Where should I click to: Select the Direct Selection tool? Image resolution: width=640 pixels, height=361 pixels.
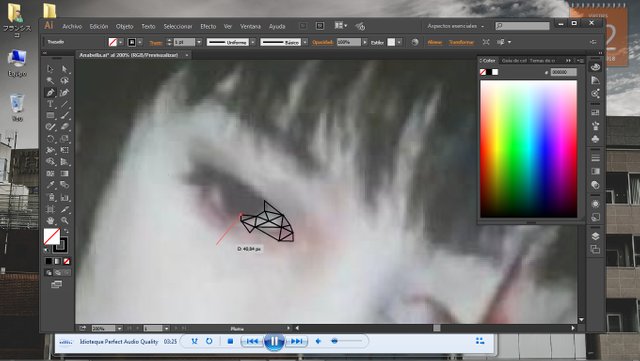point(64,69)
